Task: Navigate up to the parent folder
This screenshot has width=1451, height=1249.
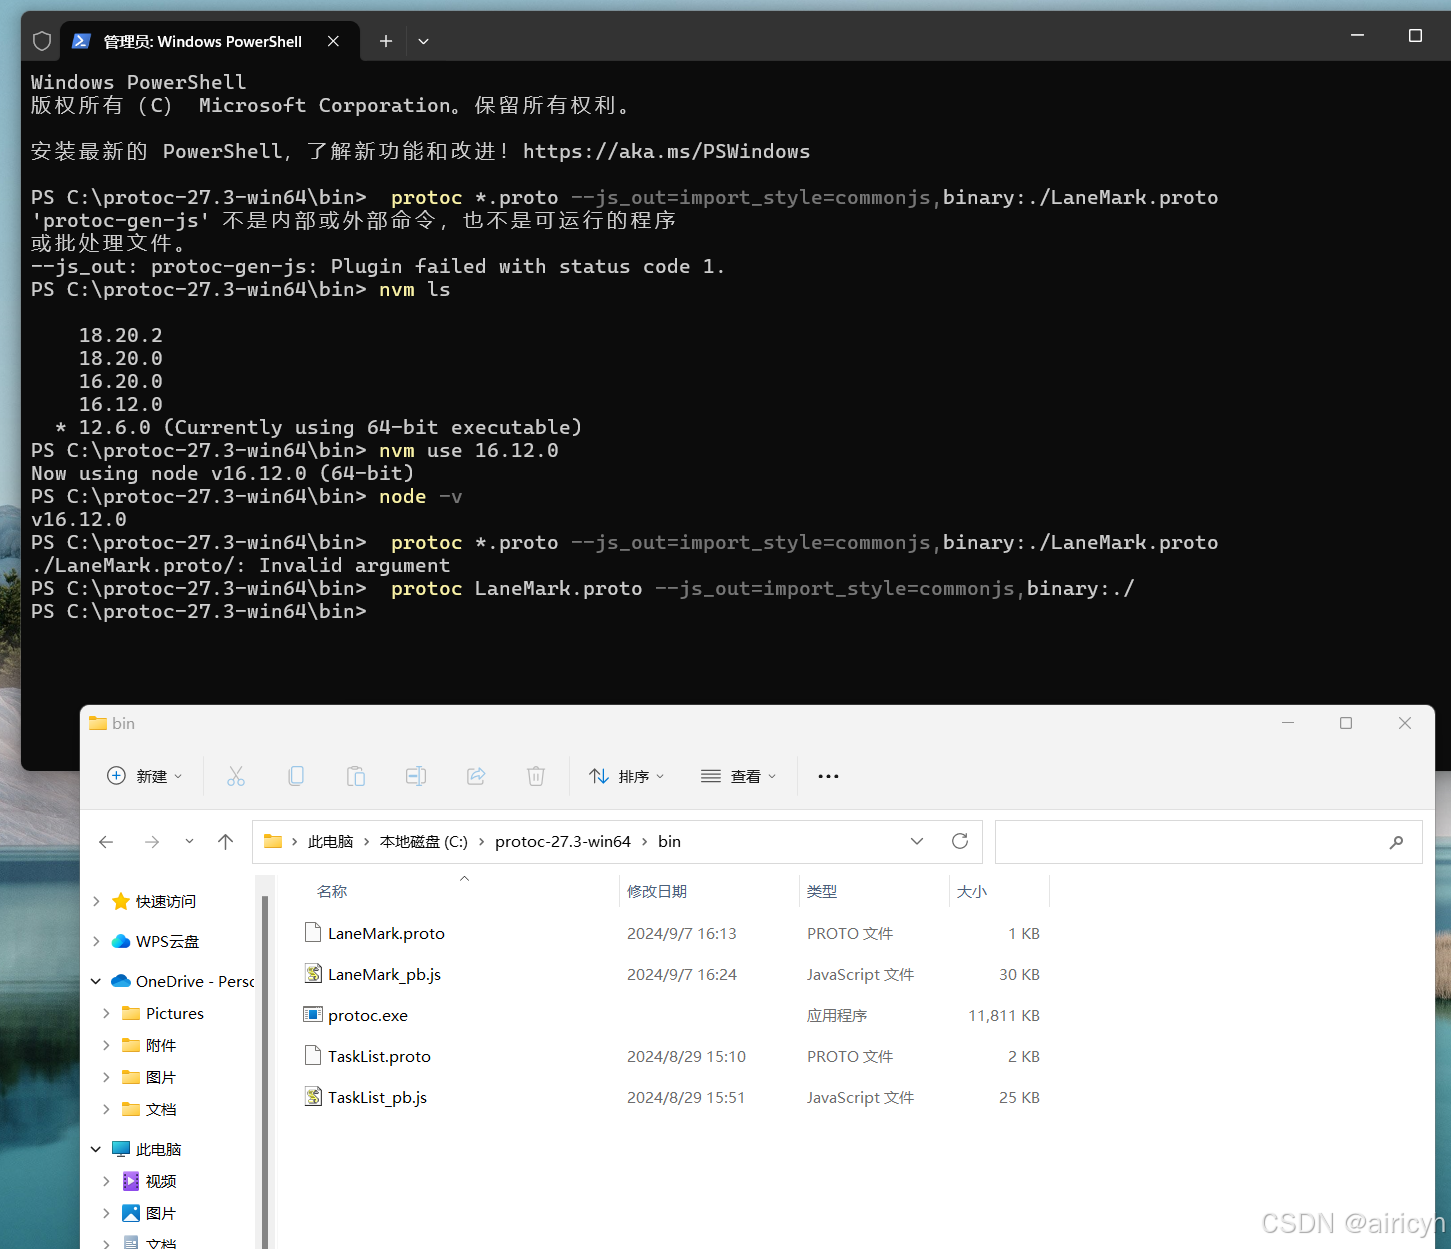Action: click(225, 841)
